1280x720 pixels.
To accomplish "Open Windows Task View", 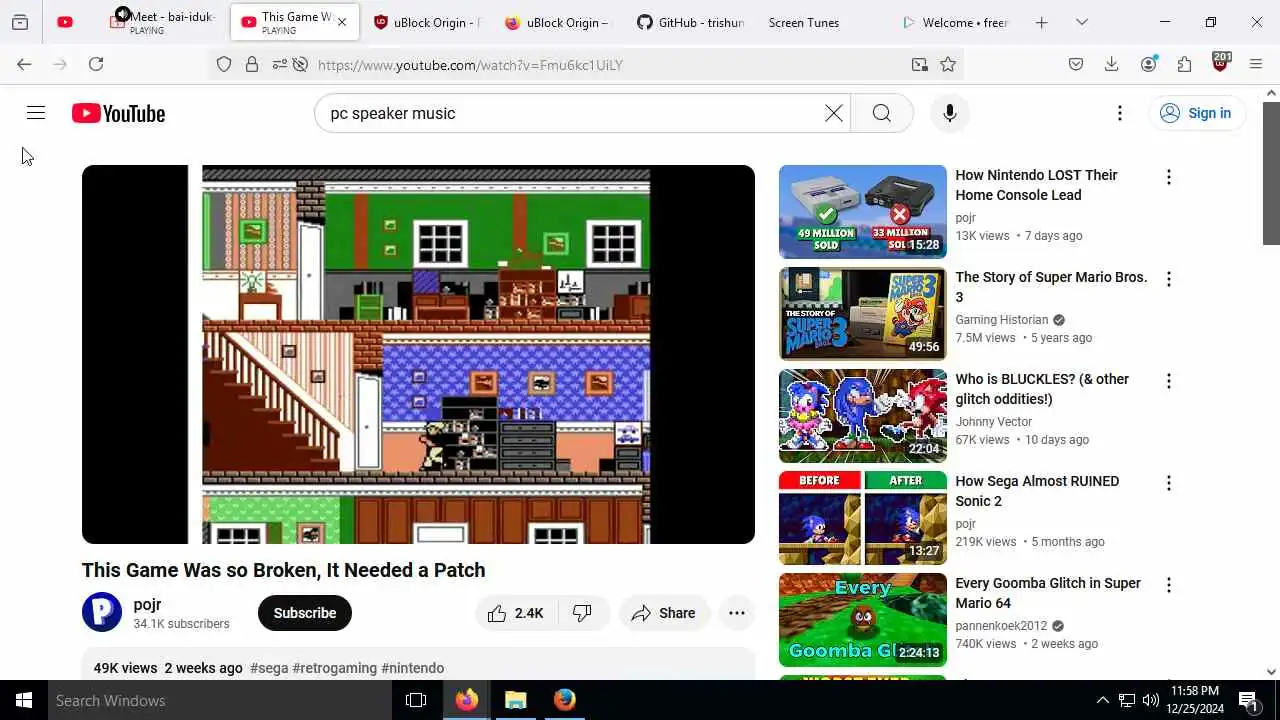I will (416, 700).
